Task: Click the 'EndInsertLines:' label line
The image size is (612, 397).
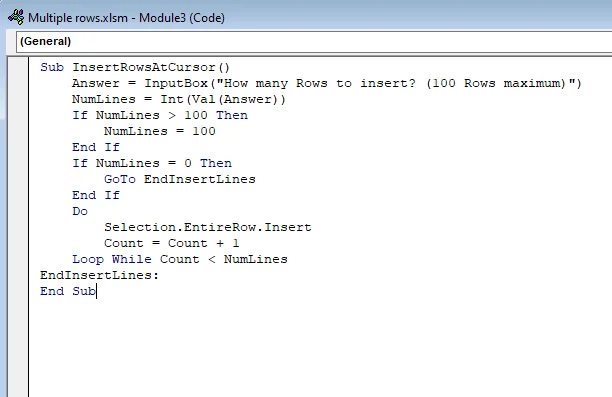Action: coord(100,275)
